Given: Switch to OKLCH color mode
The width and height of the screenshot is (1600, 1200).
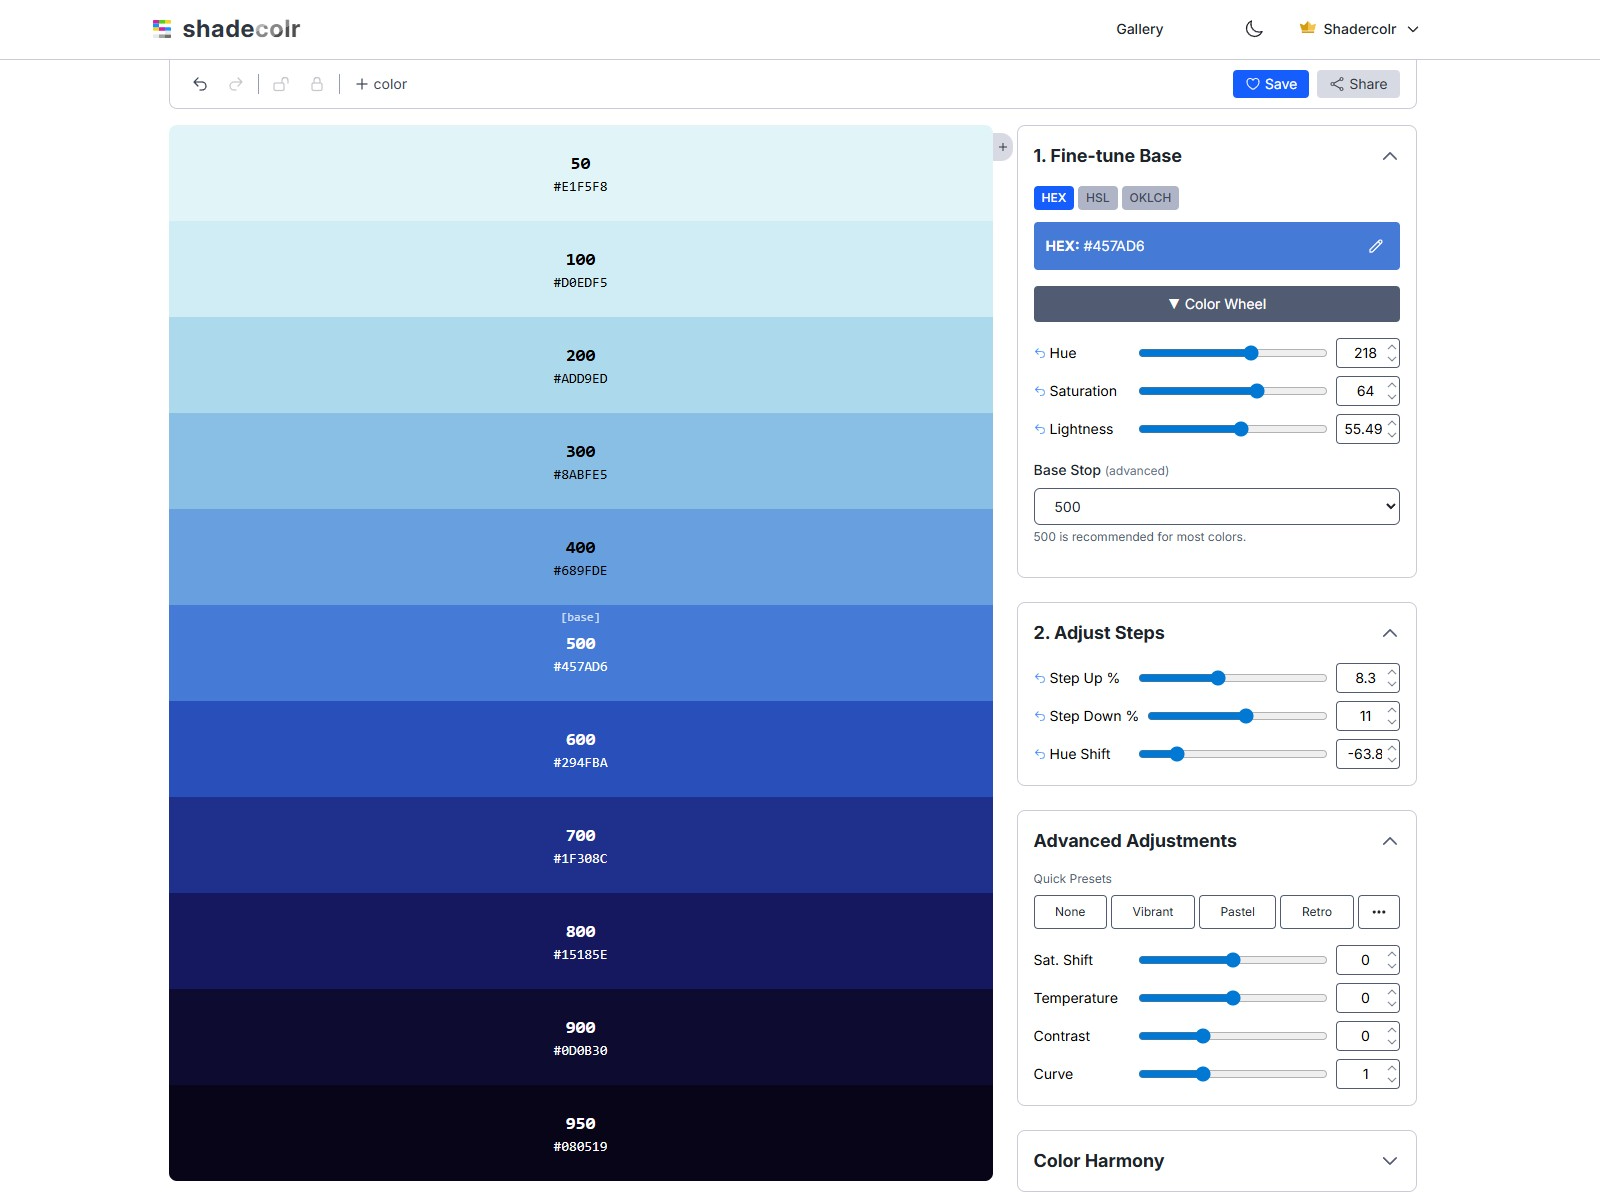Looking at the screenshot, I should click(x=1150, y=198).
